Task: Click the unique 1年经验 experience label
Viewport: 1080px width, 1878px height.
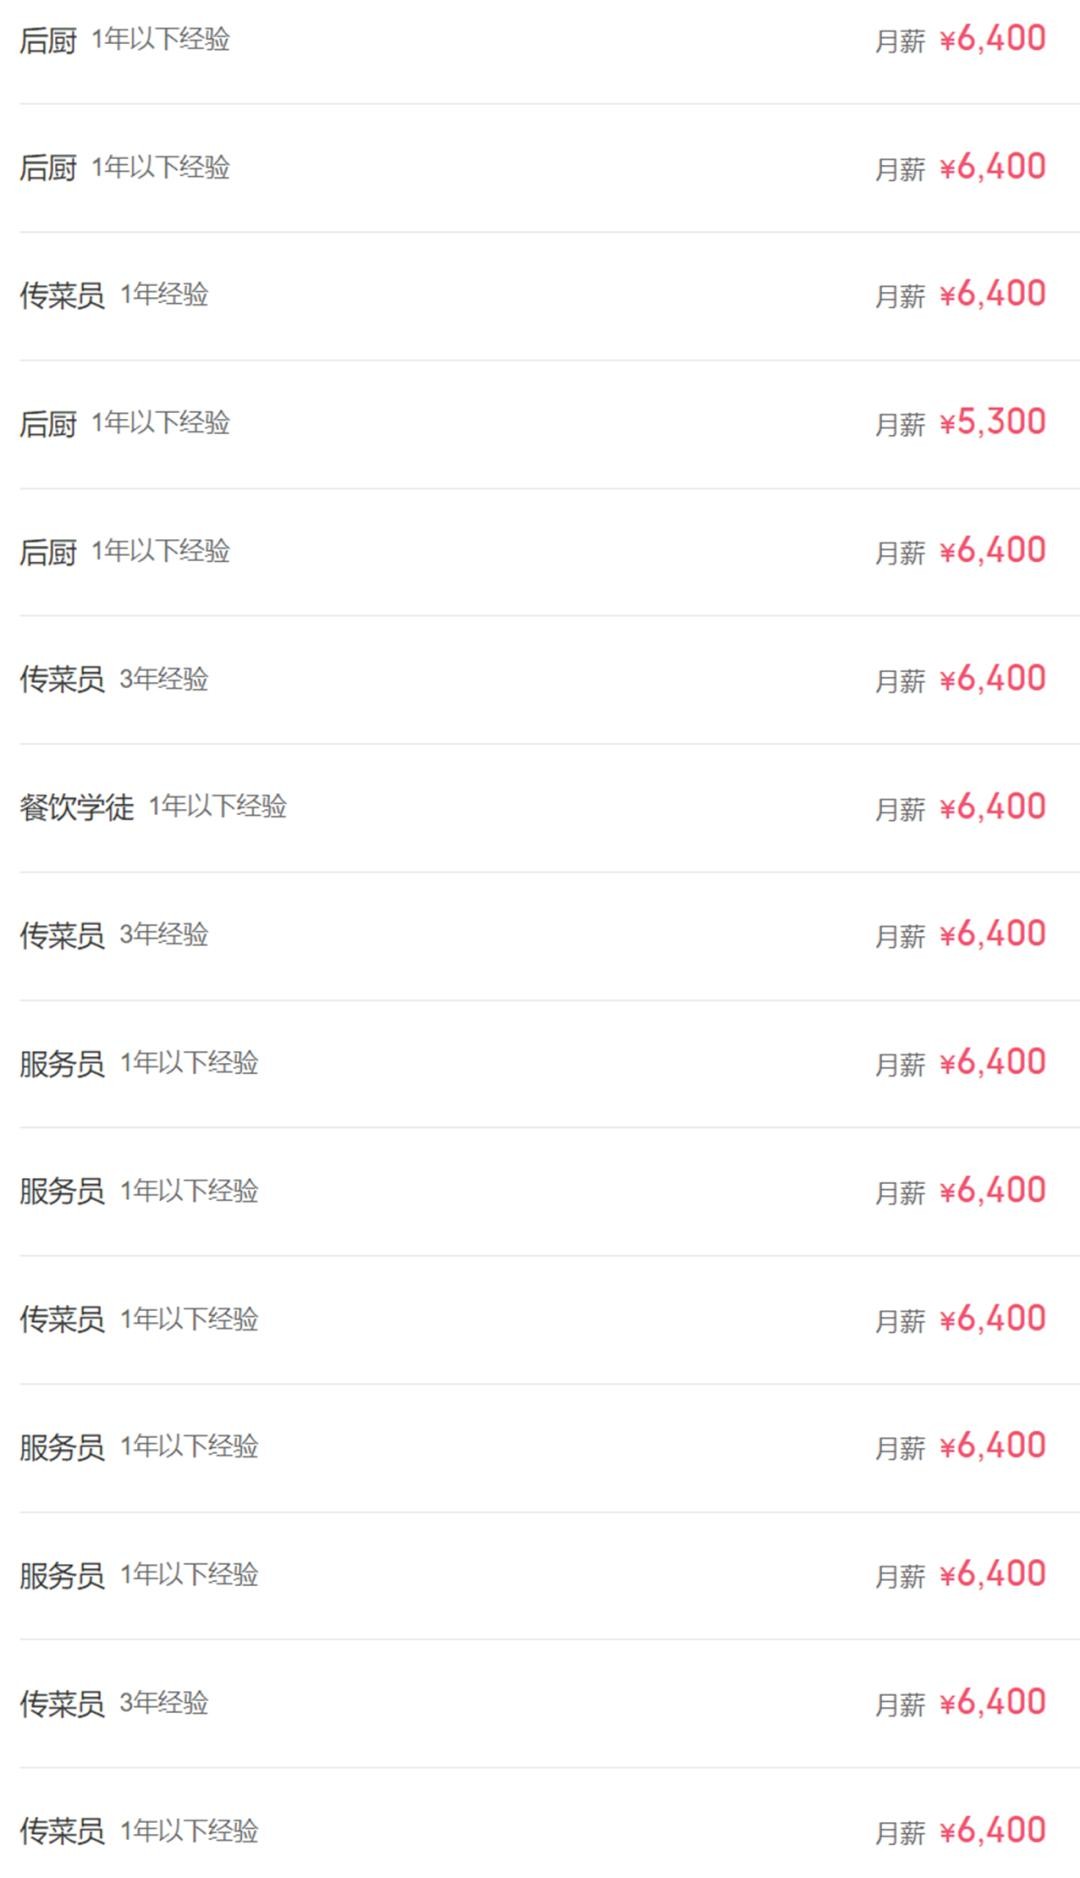Action: point(164,294)
